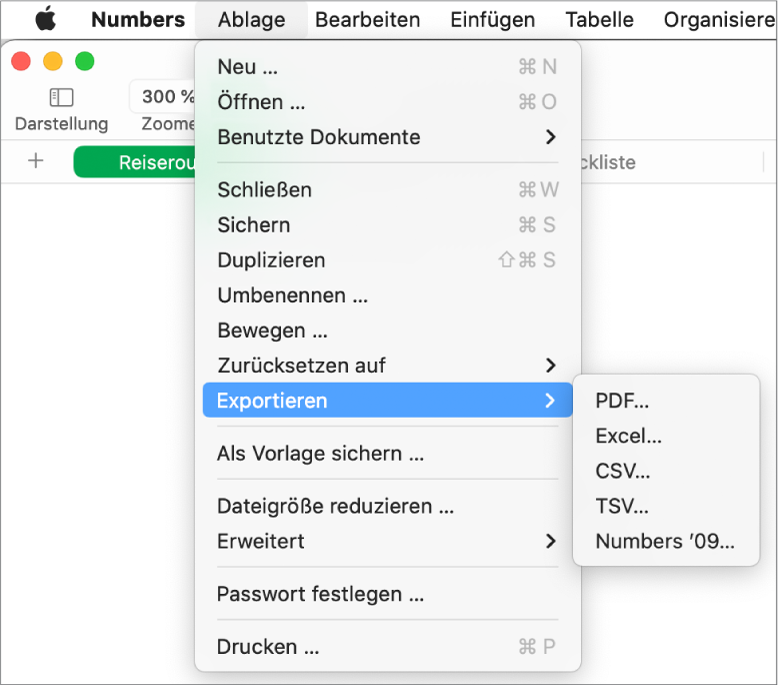Open the 300 % zoom dropdown
Viewport: 779px width, 686px height.
163,96
